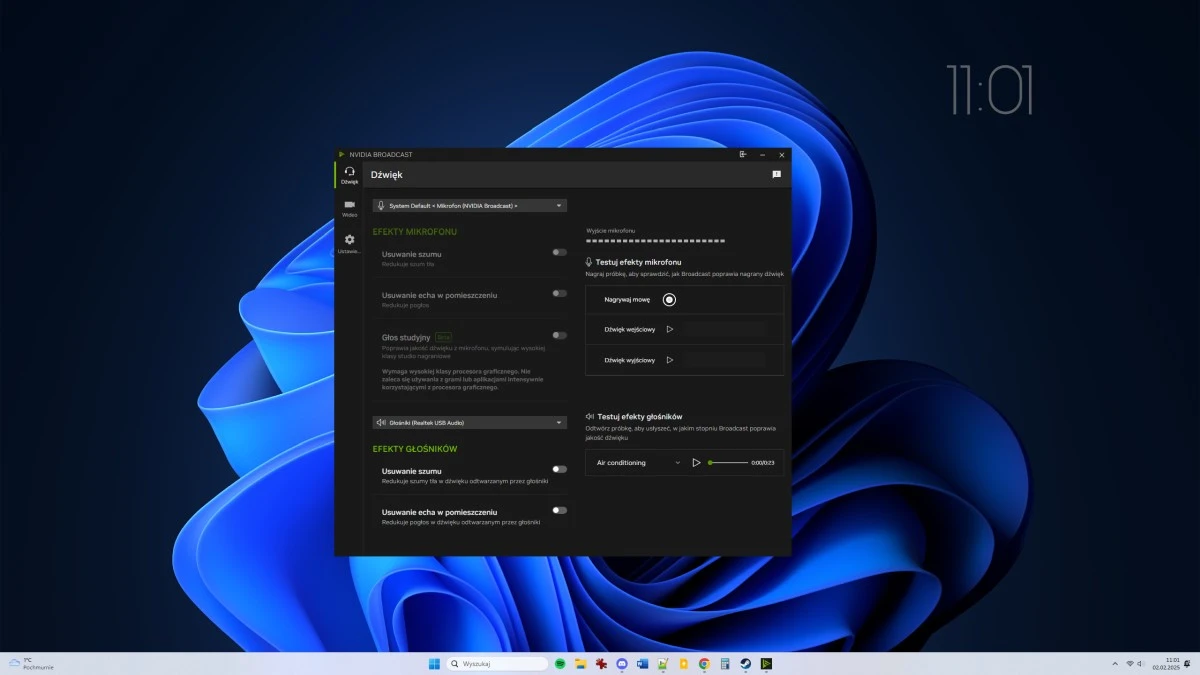1200x675 pixels.
Task: Play the Dźwięk wejściowy sample
Action: coord(670,329)
